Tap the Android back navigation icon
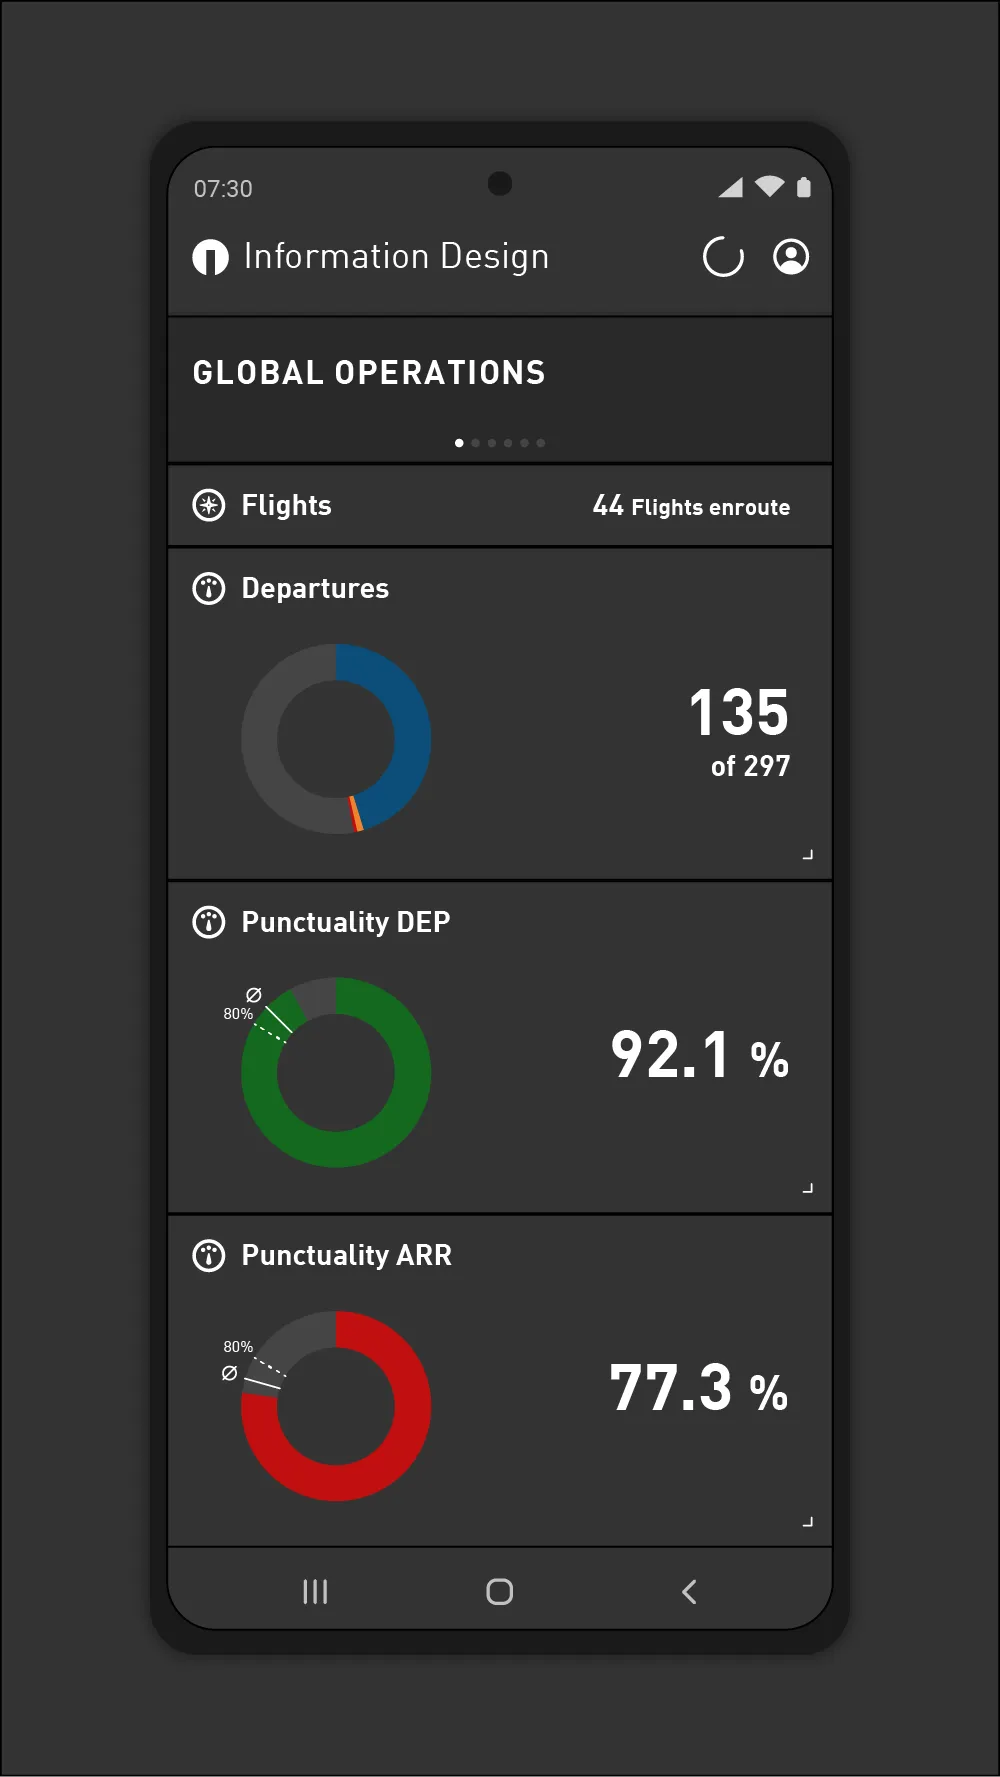 click(x=689, y=1592)
